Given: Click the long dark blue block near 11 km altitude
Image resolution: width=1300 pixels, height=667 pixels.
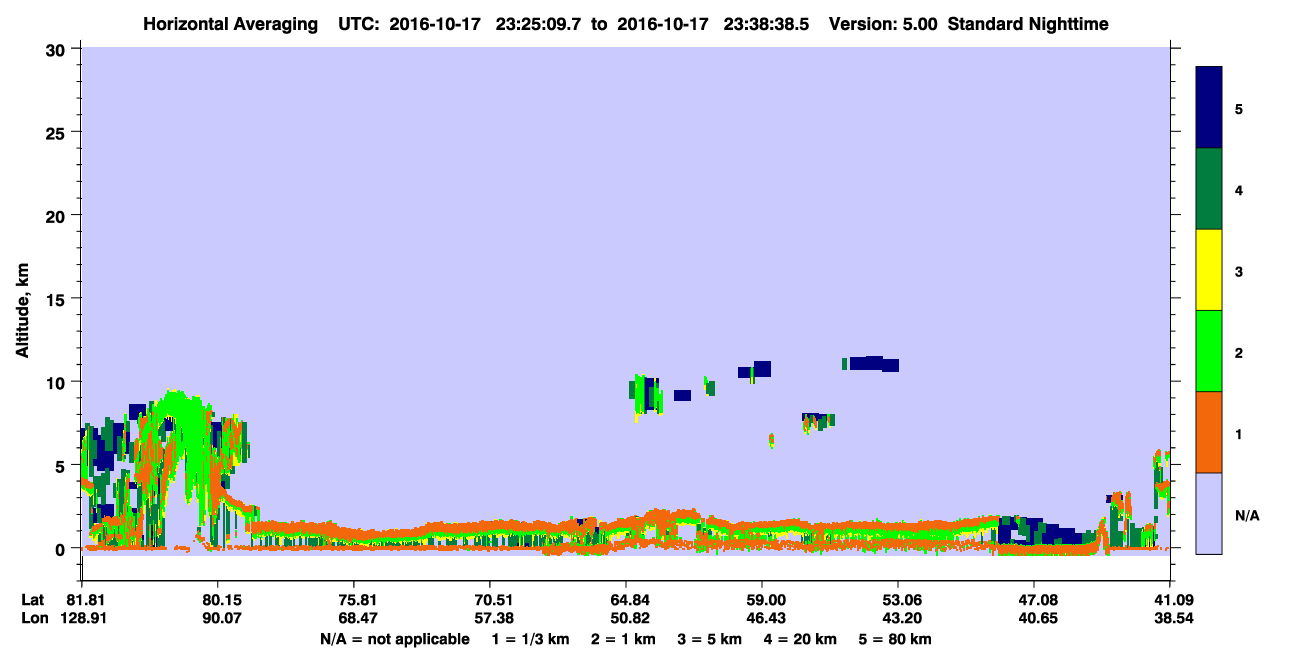Looking at the screenshot, I should 873,363.
